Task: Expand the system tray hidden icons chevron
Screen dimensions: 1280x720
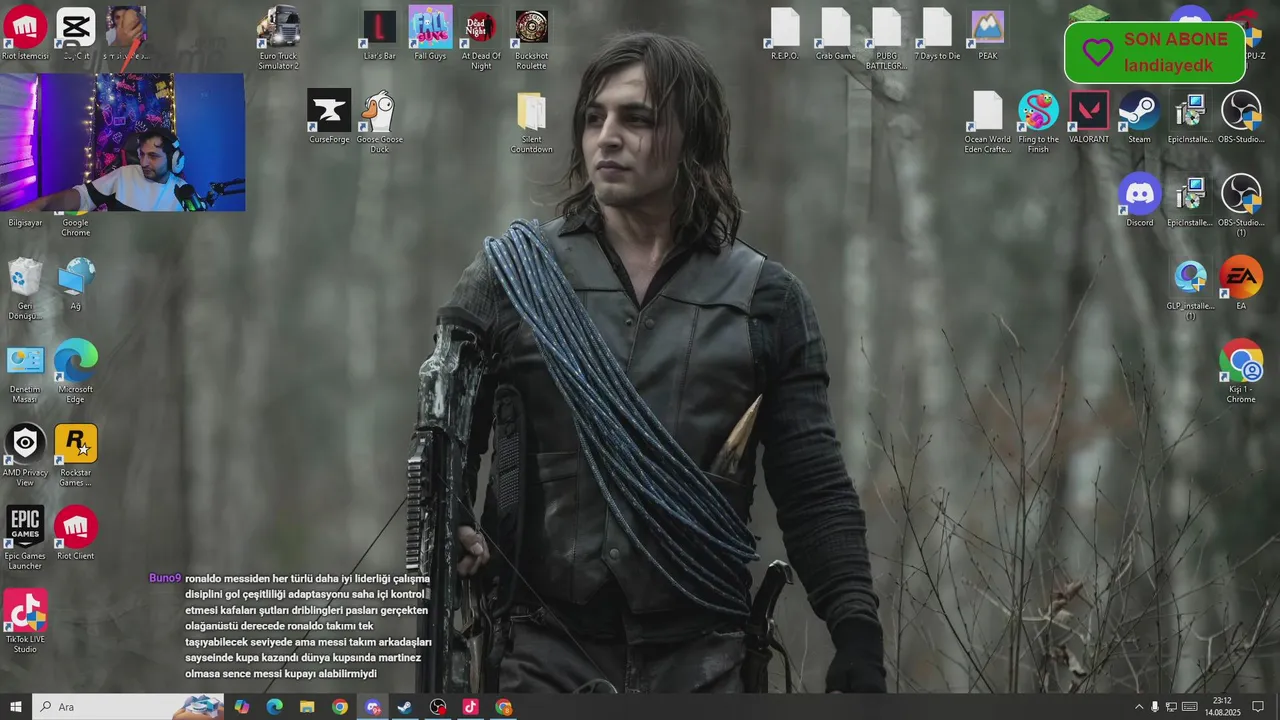Action: pos(1138,707)
